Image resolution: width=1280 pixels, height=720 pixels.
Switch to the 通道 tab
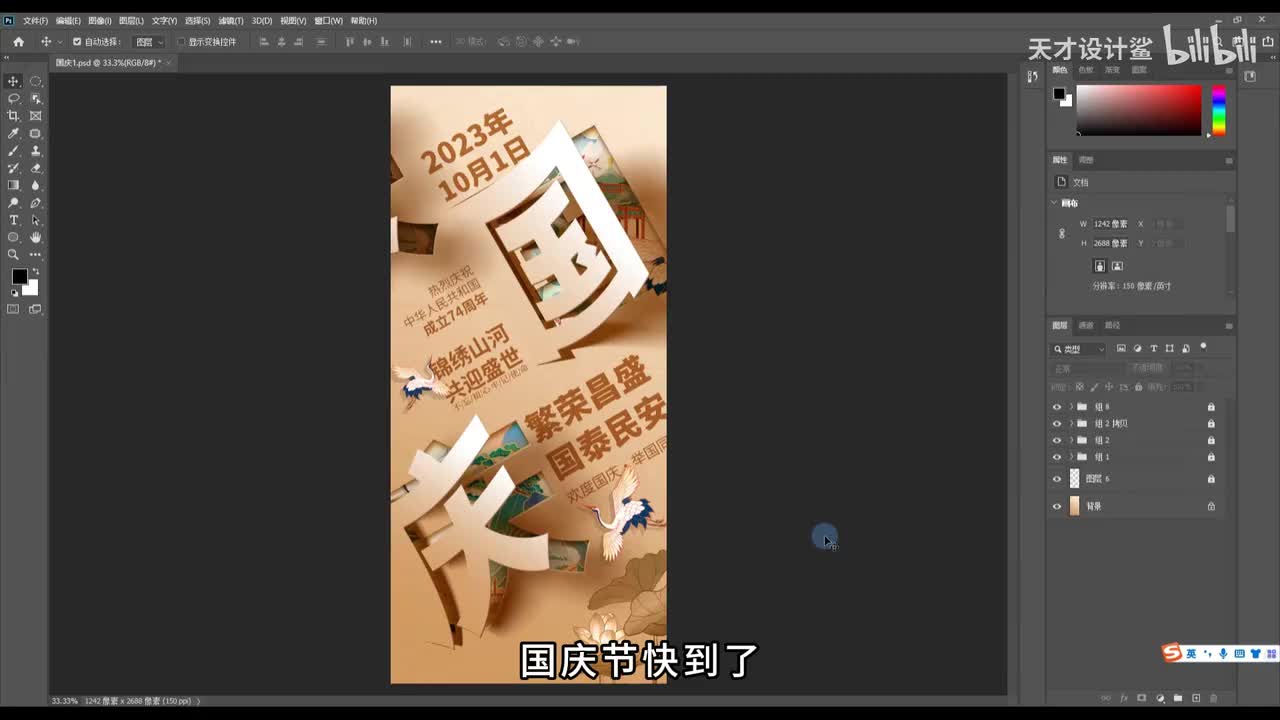(x=1086, y=325)
